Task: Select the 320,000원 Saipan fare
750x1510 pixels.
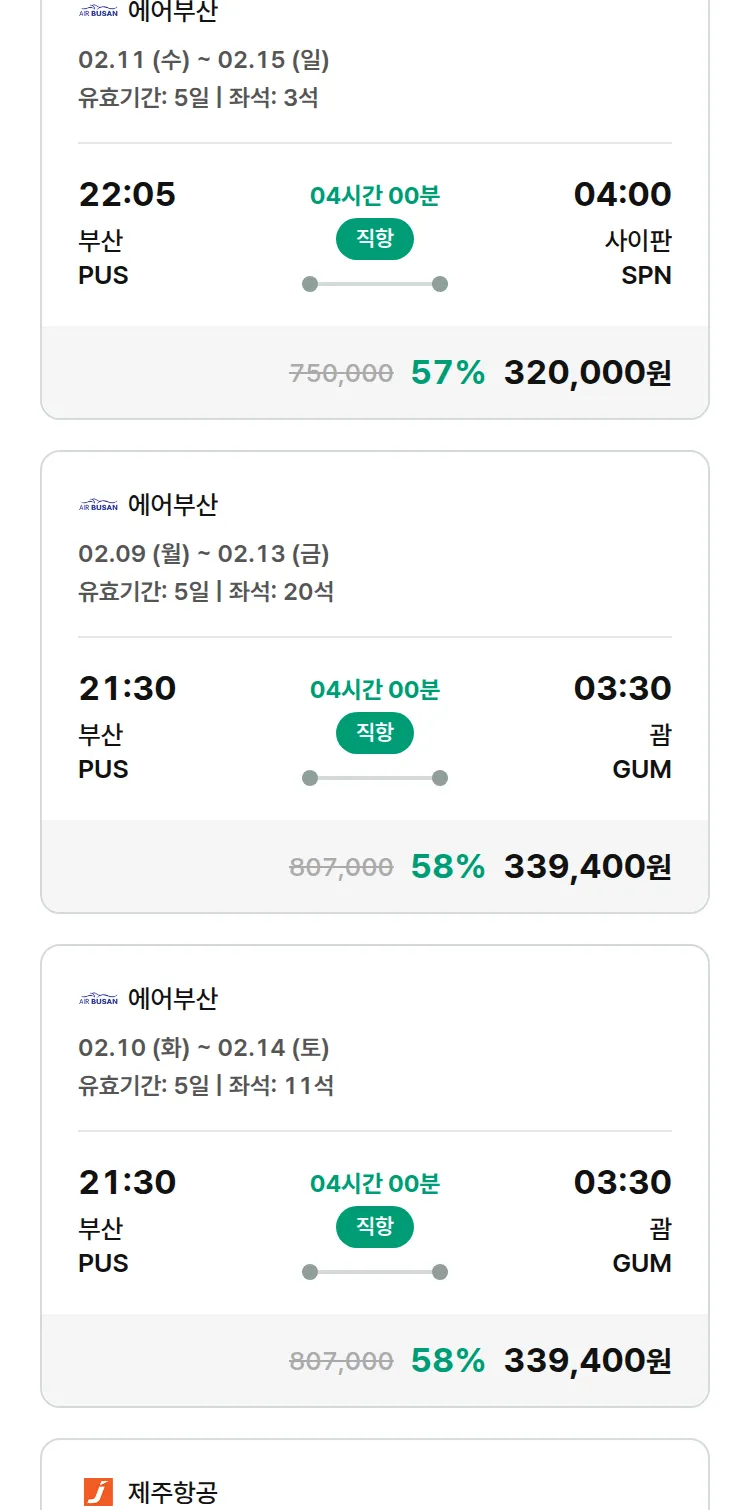Action: (587, 373)
